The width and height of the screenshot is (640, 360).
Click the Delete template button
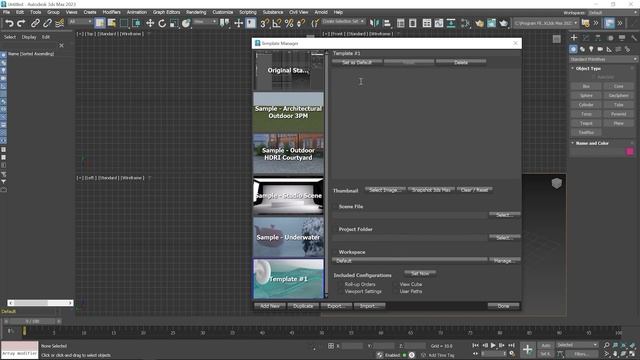461,62
